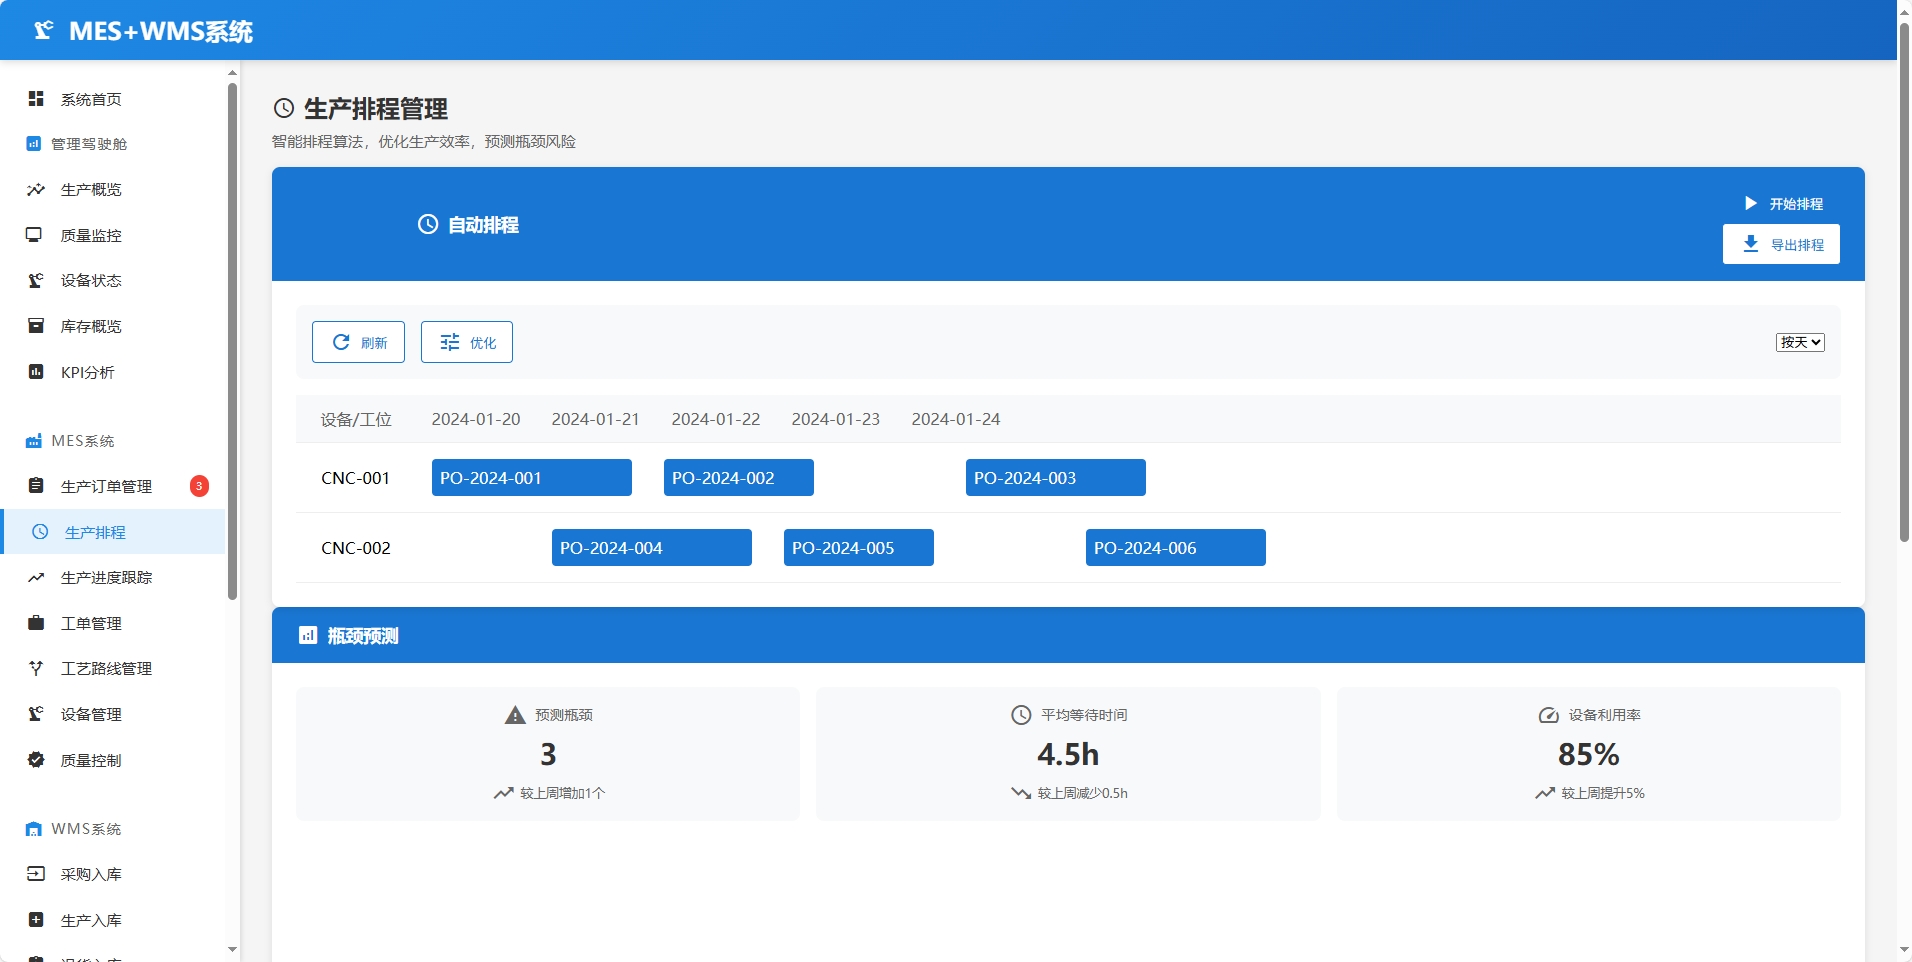Click the KPI分析 chart icon
This screenshot has height=962, width=1912.
[36, 372]
